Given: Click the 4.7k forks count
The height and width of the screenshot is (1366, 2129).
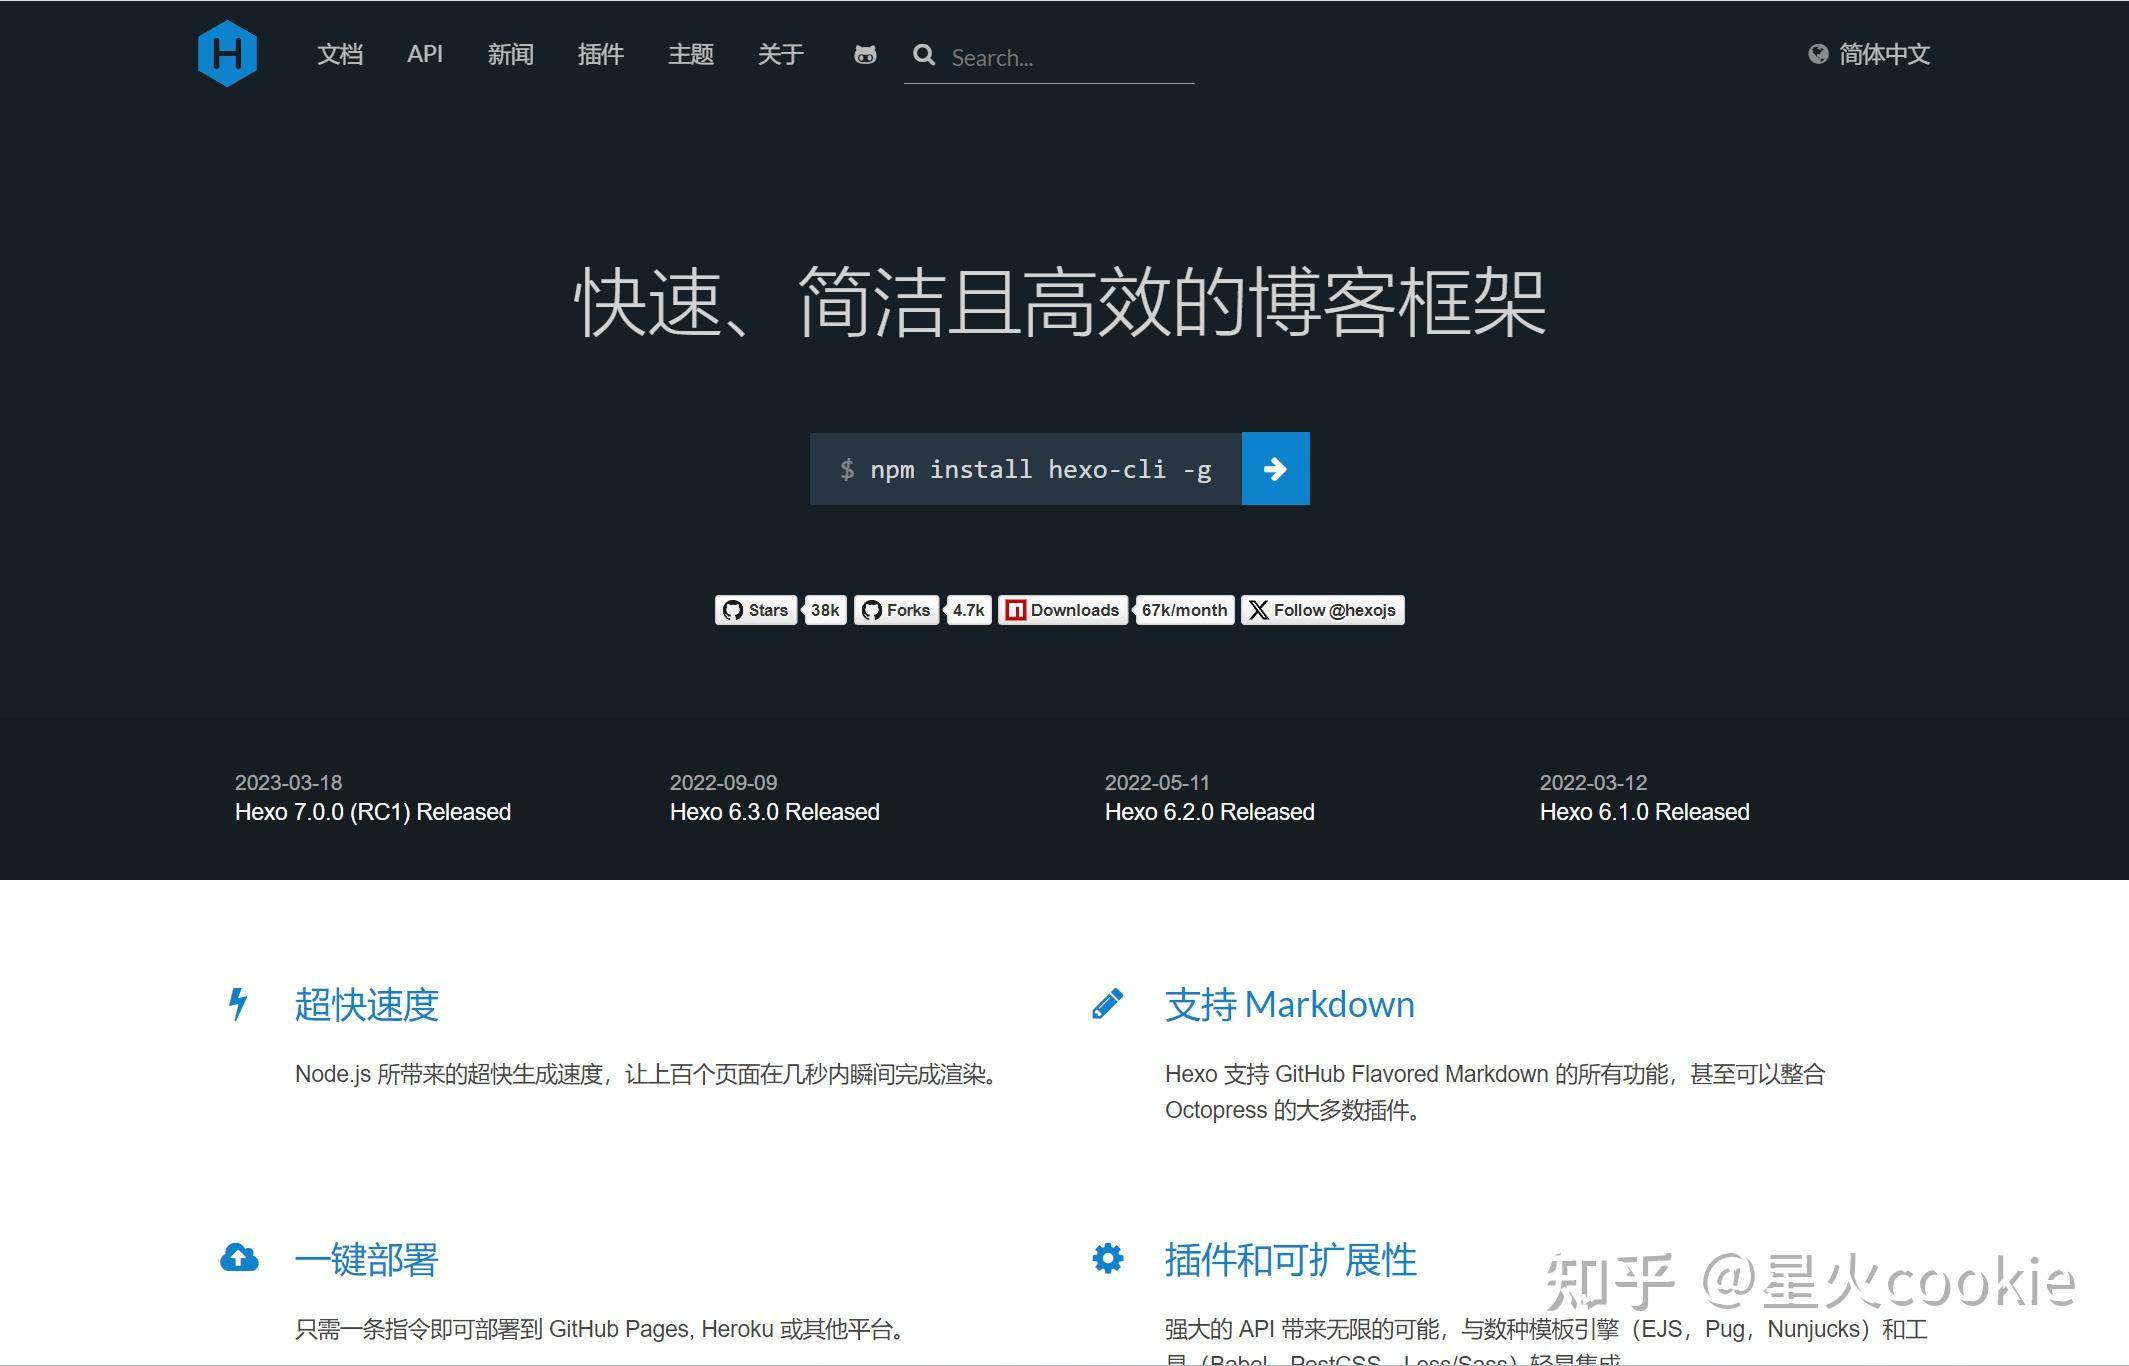Looking at the screenshot, I should [968, 610].
